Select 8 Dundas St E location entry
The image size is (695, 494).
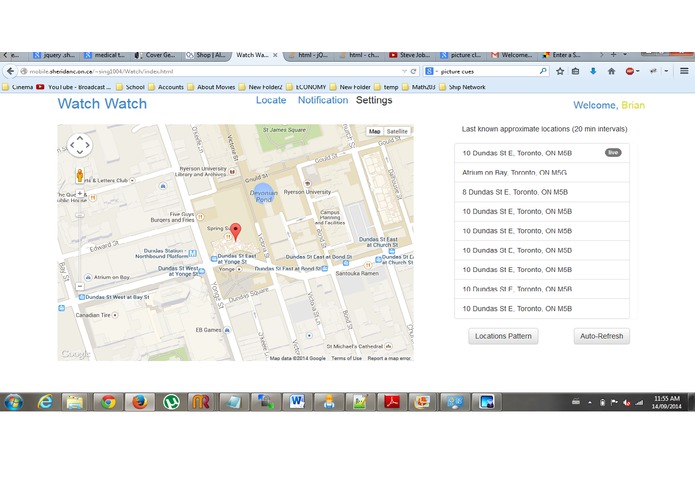pyautogui.click(x=542, y=192)
